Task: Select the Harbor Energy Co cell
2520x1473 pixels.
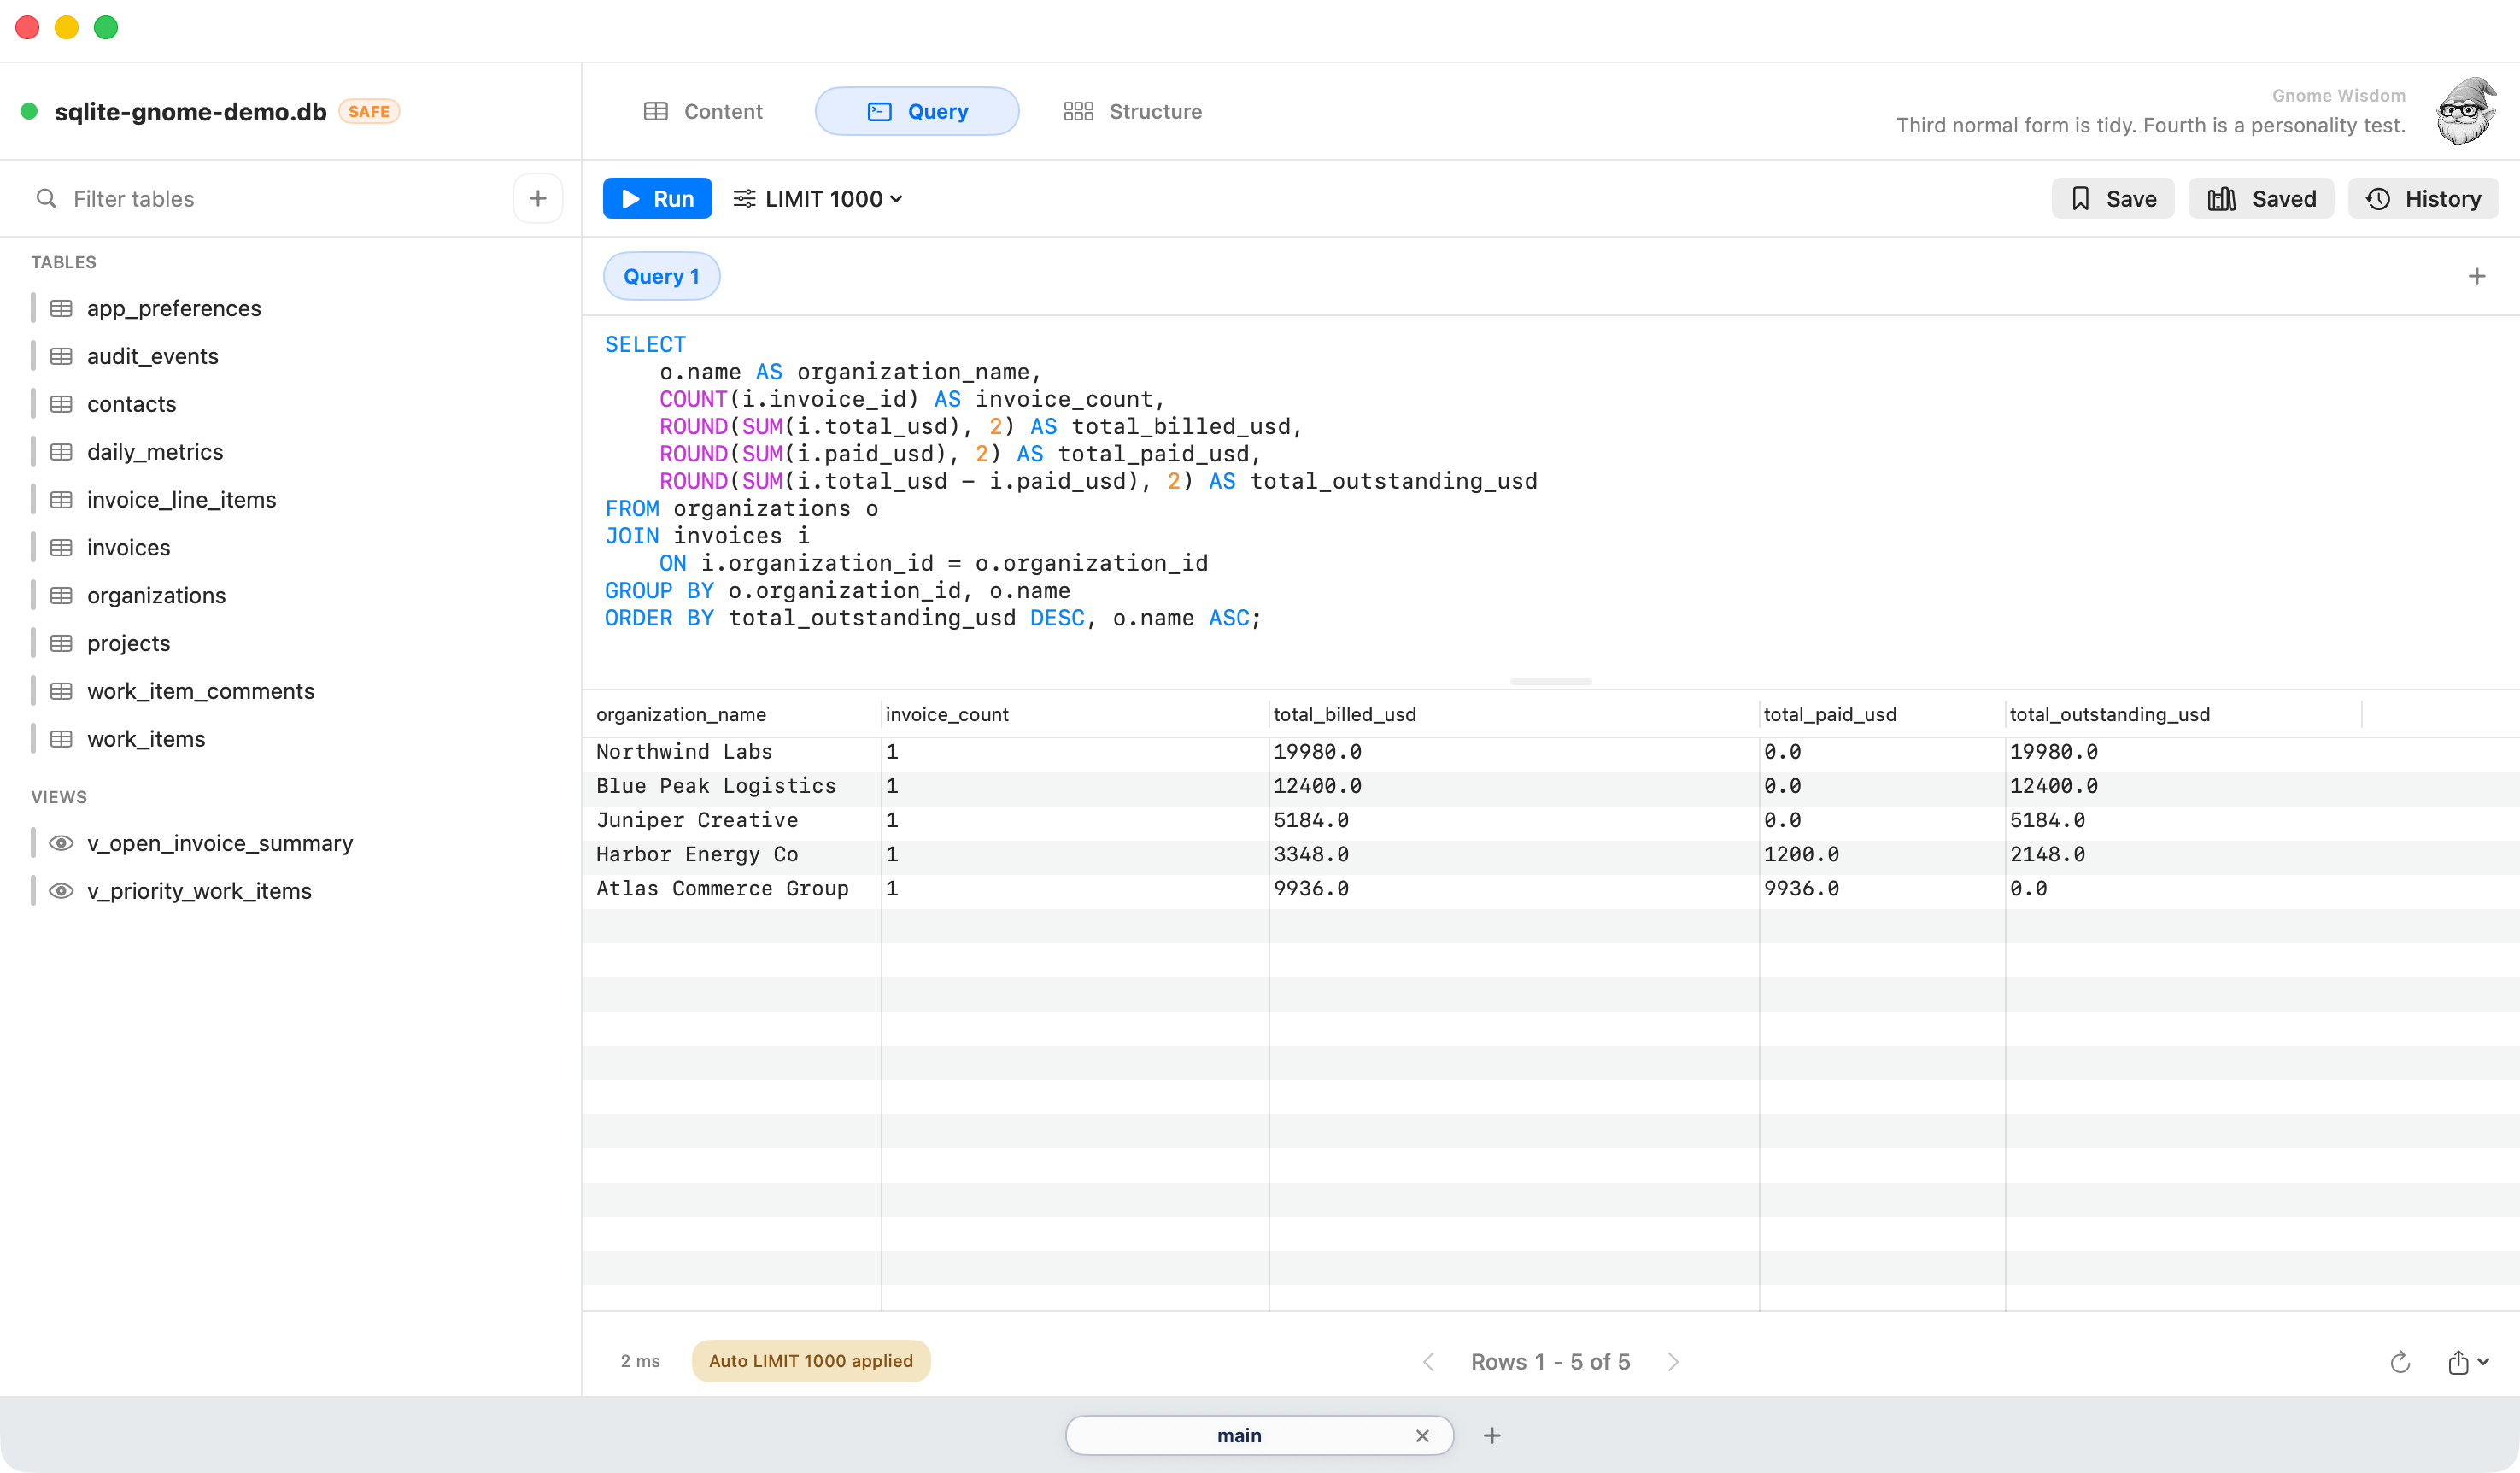Action: tap(731, 854)
